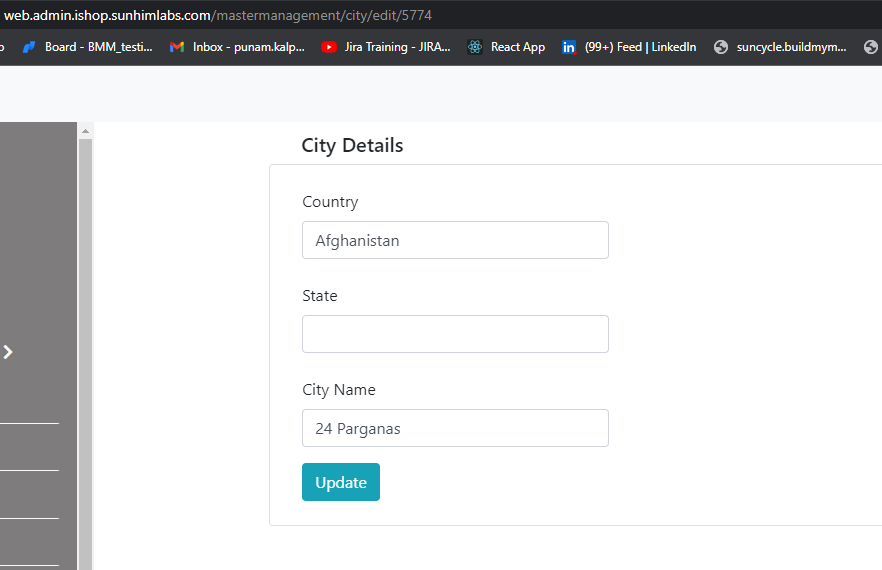Click the State label
The width and height of the screenshot is (882, 570).
tap(320, 296)
